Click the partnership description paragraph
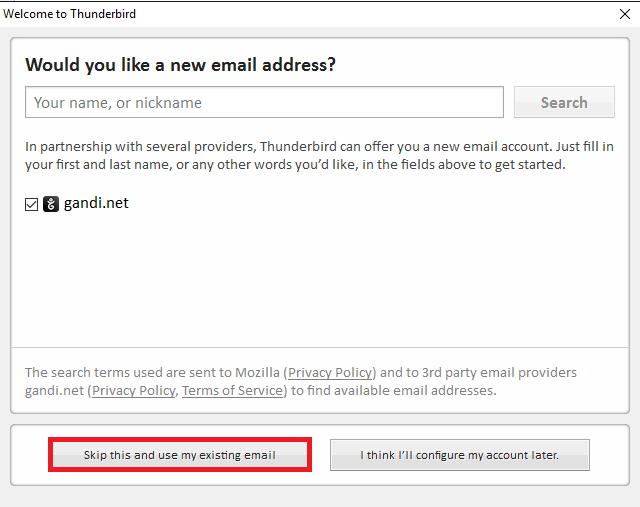Viewport: 640px width, 507px height. [319, 155]
